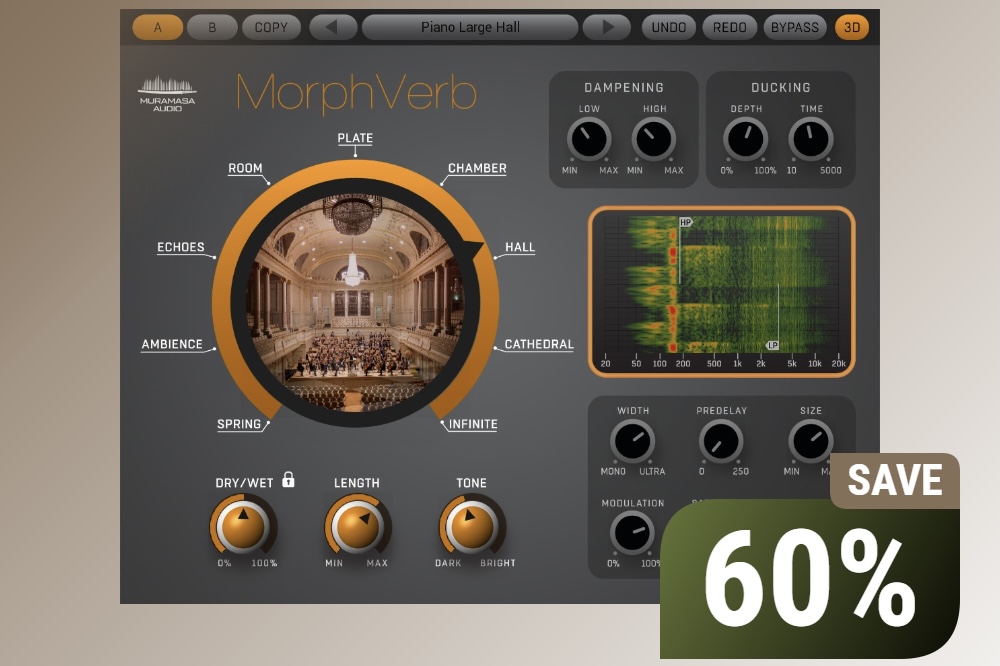
Task: Select the AMBIENCE reverb type
Action: (x=172, y=344)
